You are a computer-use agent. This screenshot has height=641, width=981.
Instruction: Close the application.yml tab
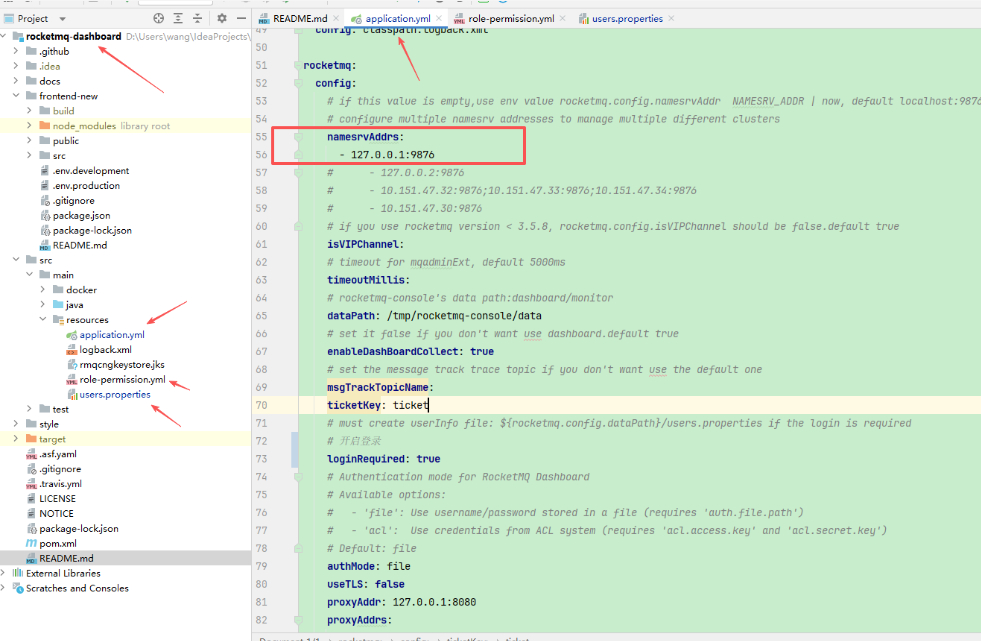click(439, 19)
